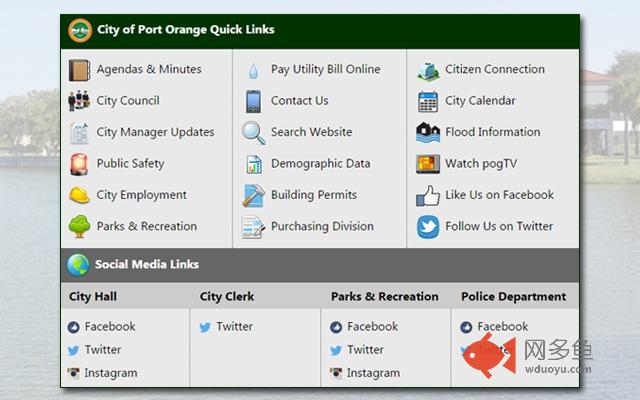Viewport: 640px width, 400px height.
Task: Open the City Calendar link
Action: click(480, 101)
